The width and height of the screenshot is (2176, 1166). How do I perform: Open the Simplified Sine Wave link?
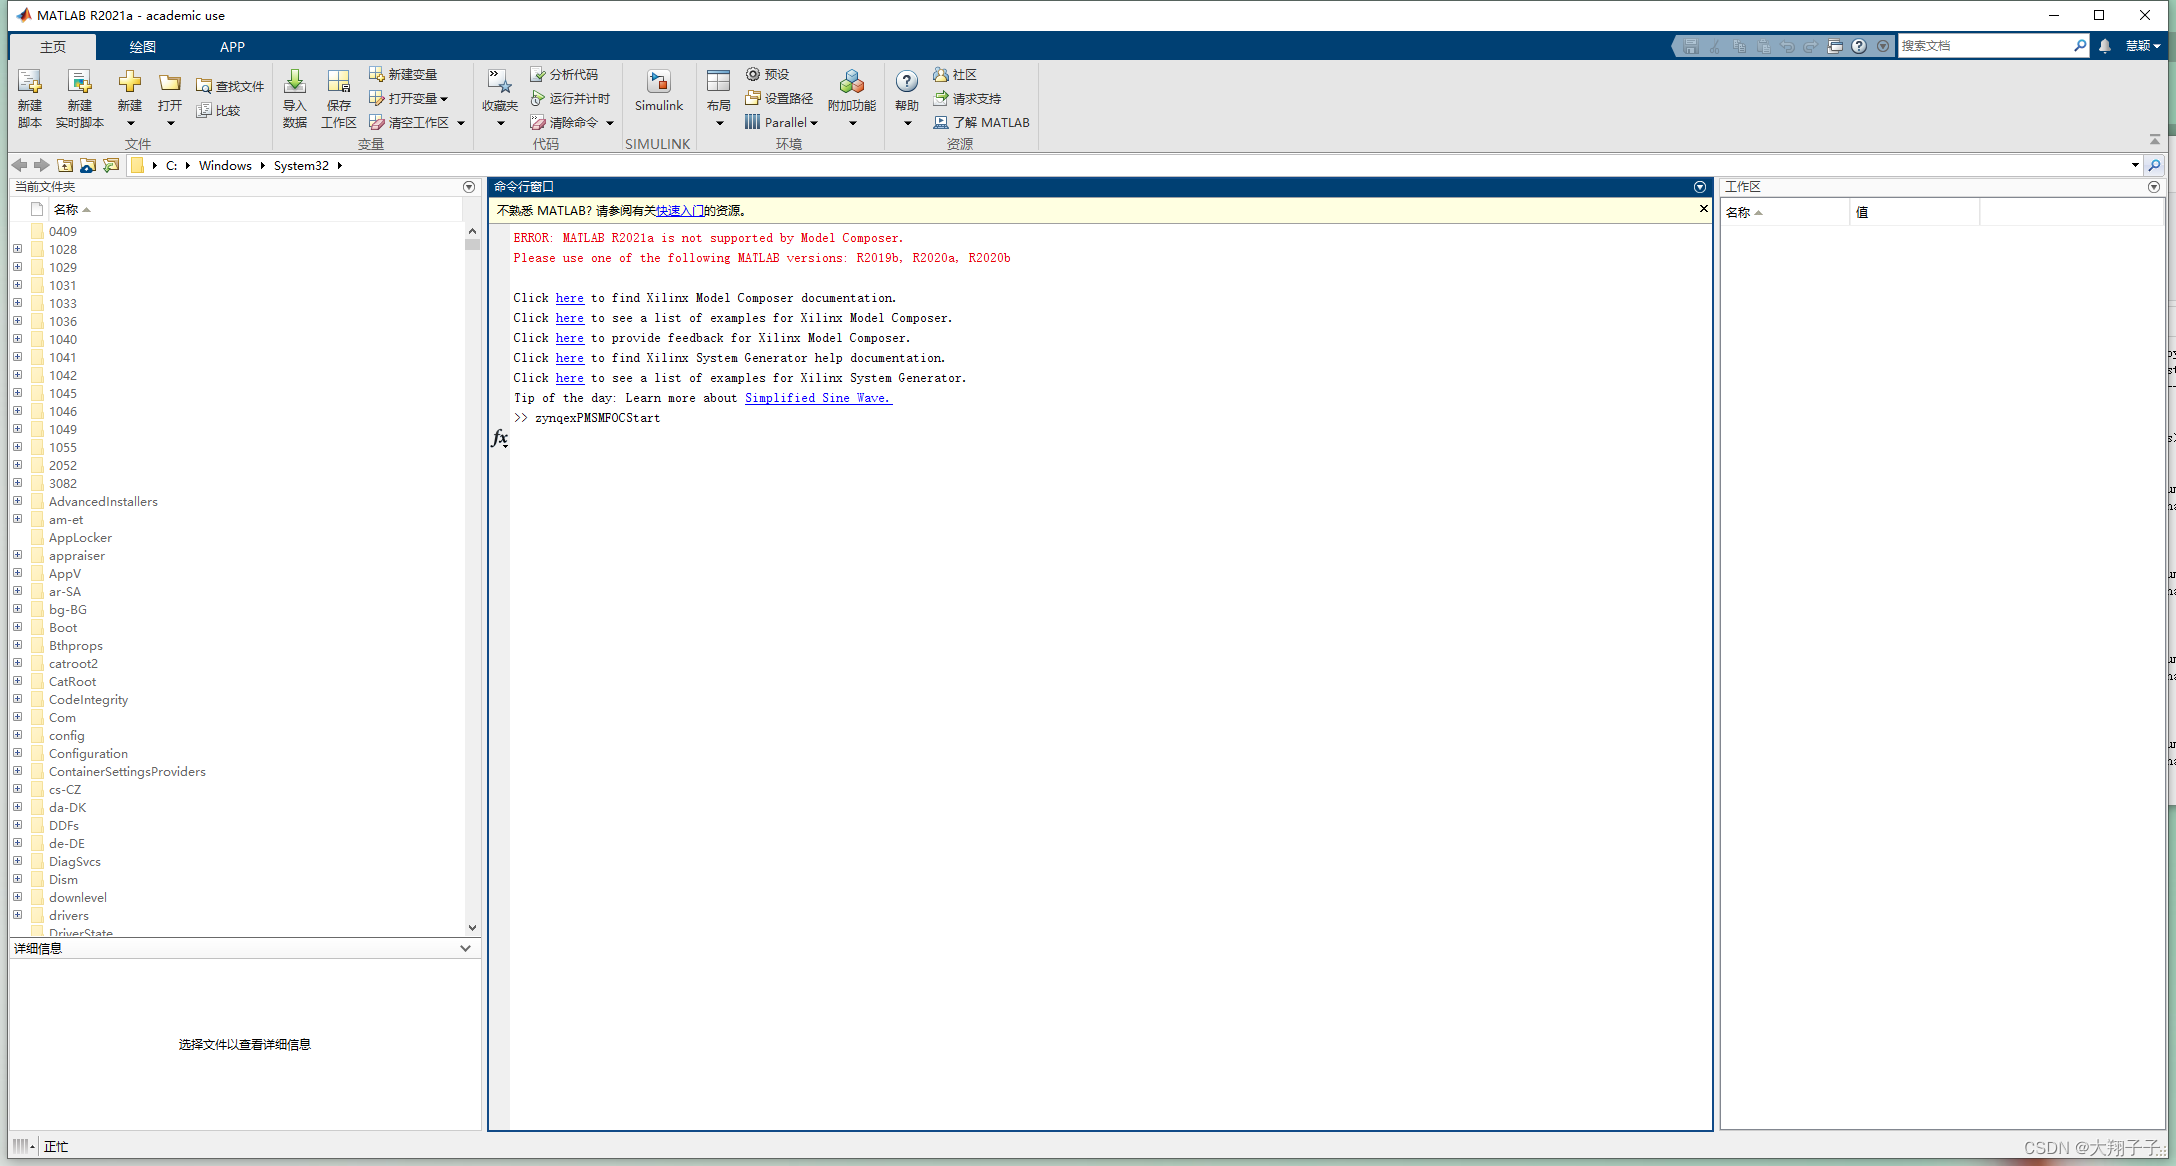point(817,398)
